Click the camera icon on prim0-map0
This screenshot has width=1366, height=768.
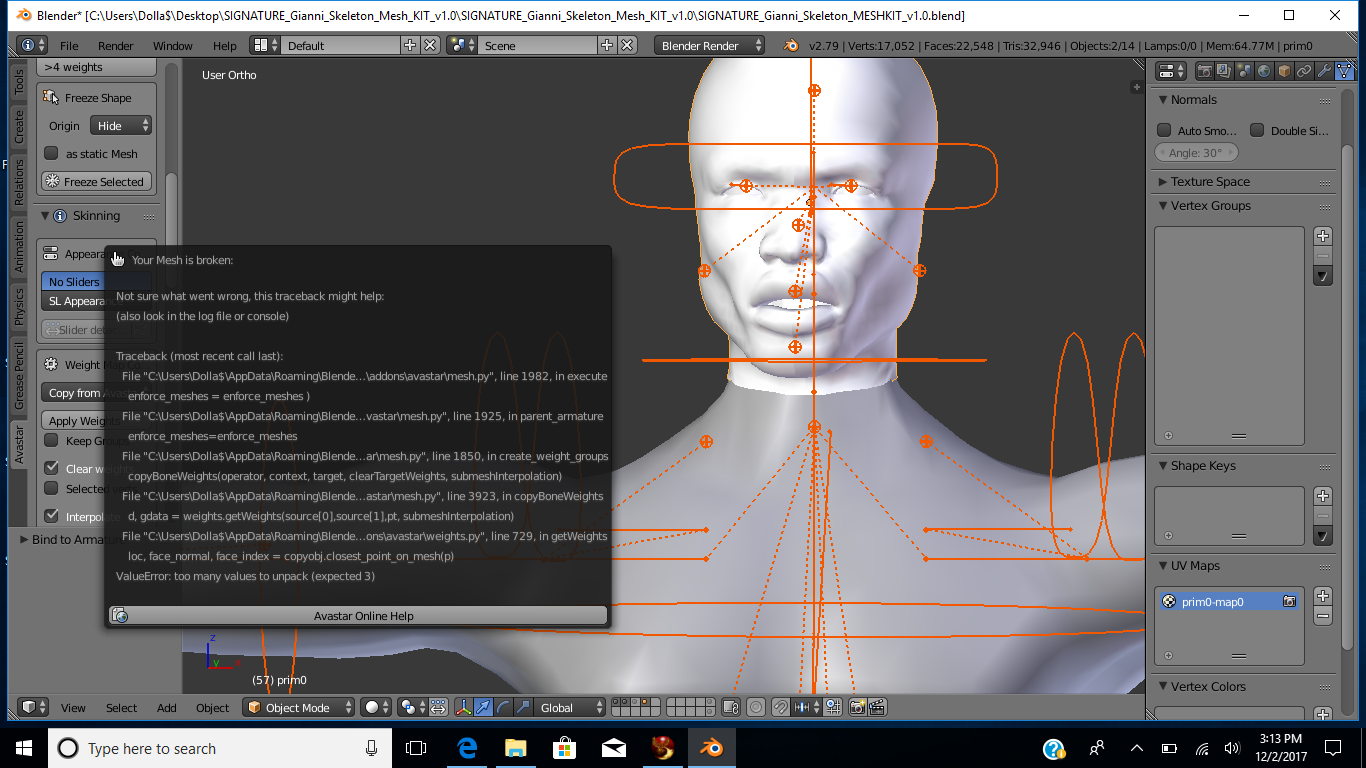1290,602
